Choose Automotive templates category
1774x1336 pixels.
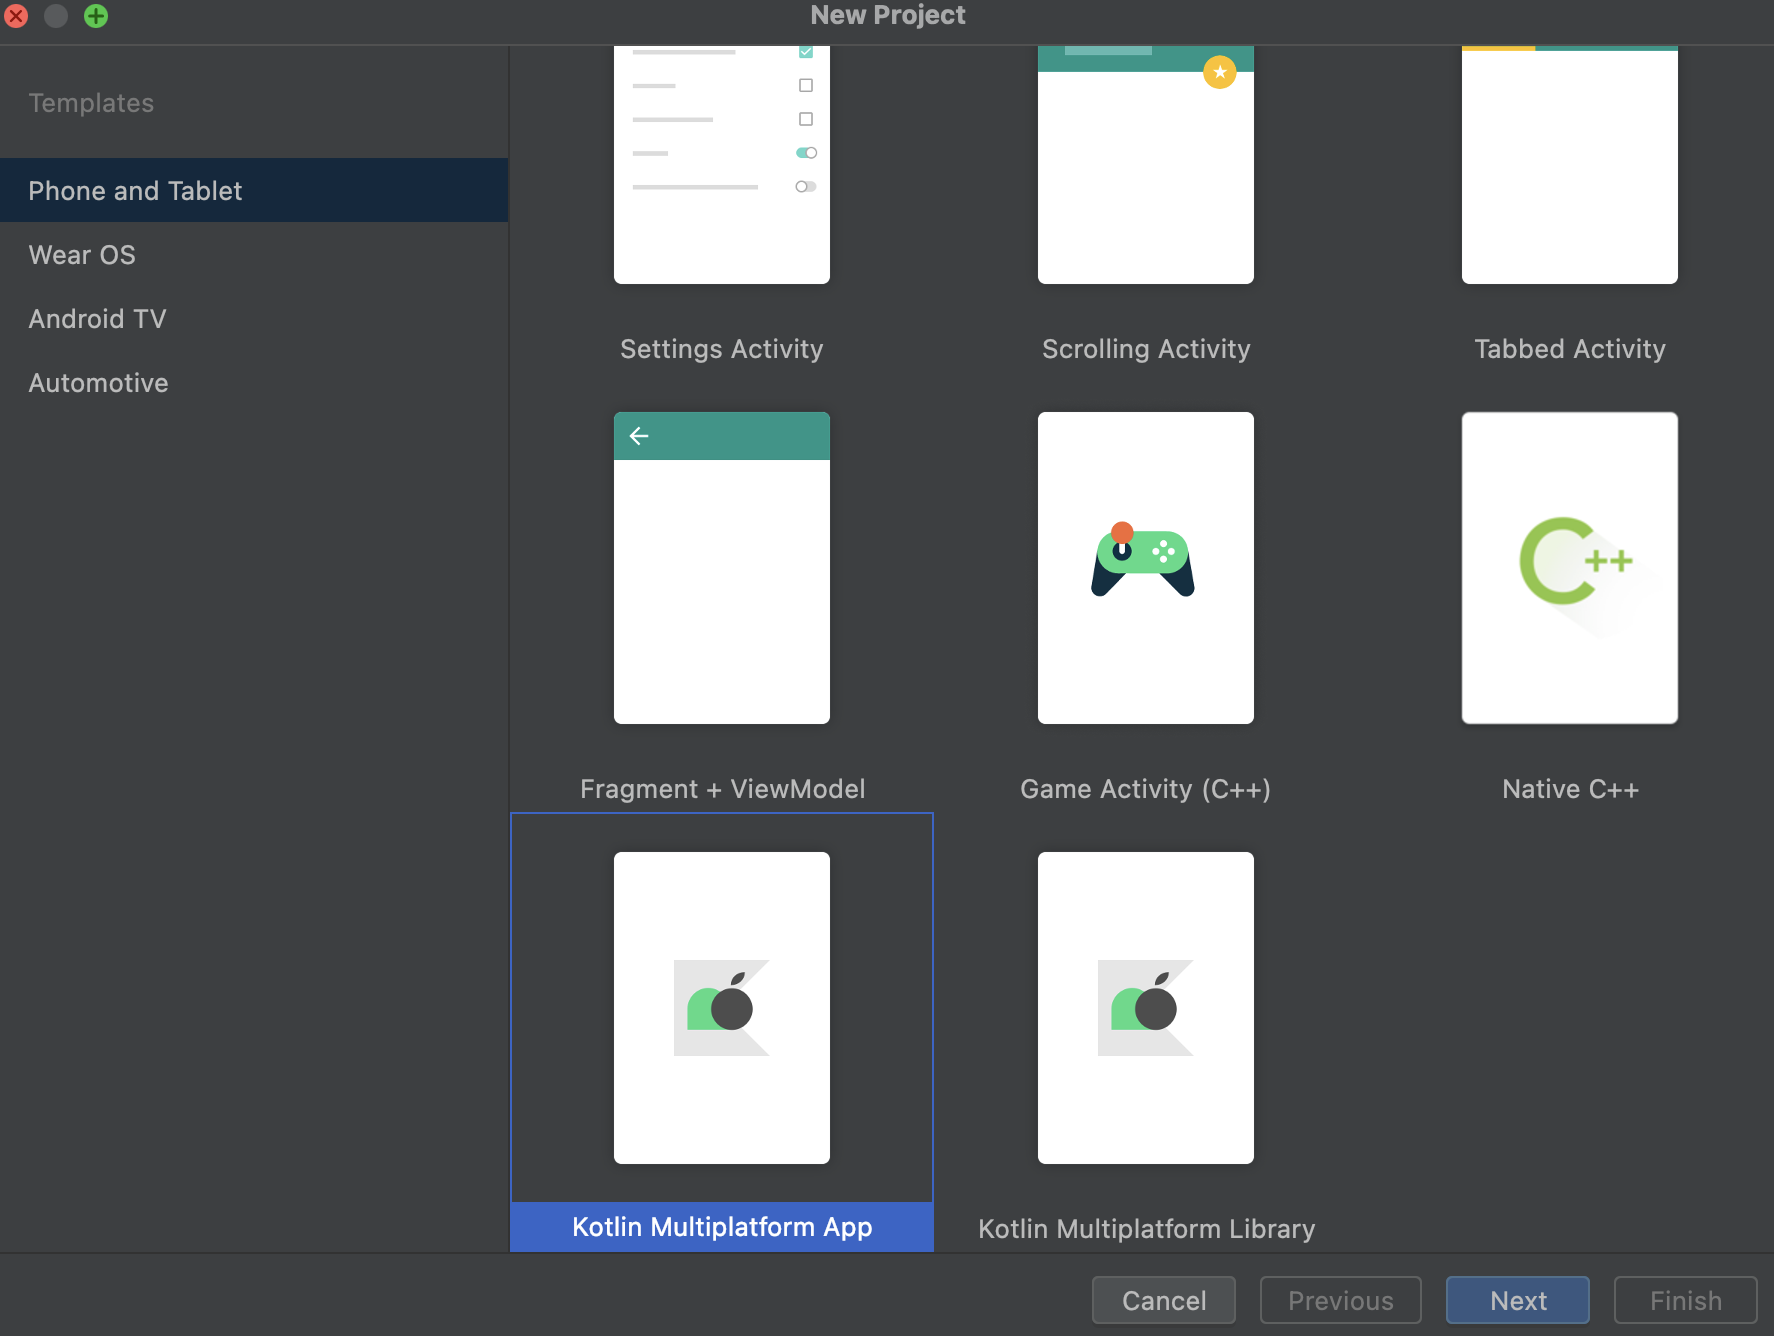coord(254,382)
